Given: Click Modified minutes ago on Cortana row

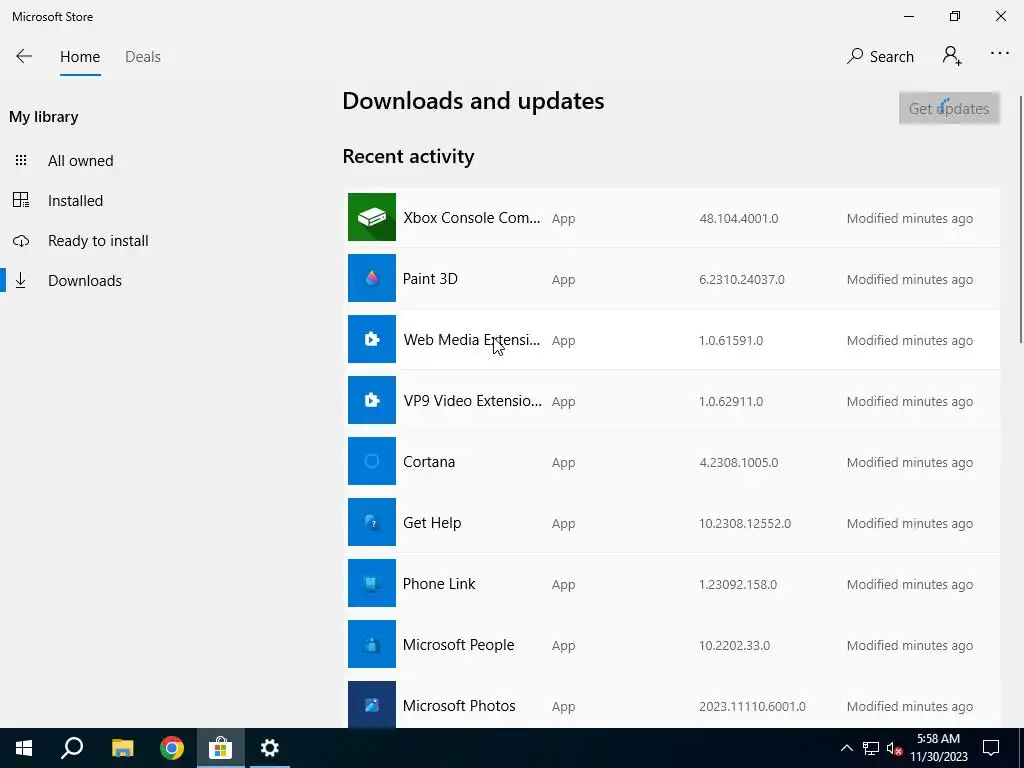Looking at the screenshot, I should click(910, 462).
